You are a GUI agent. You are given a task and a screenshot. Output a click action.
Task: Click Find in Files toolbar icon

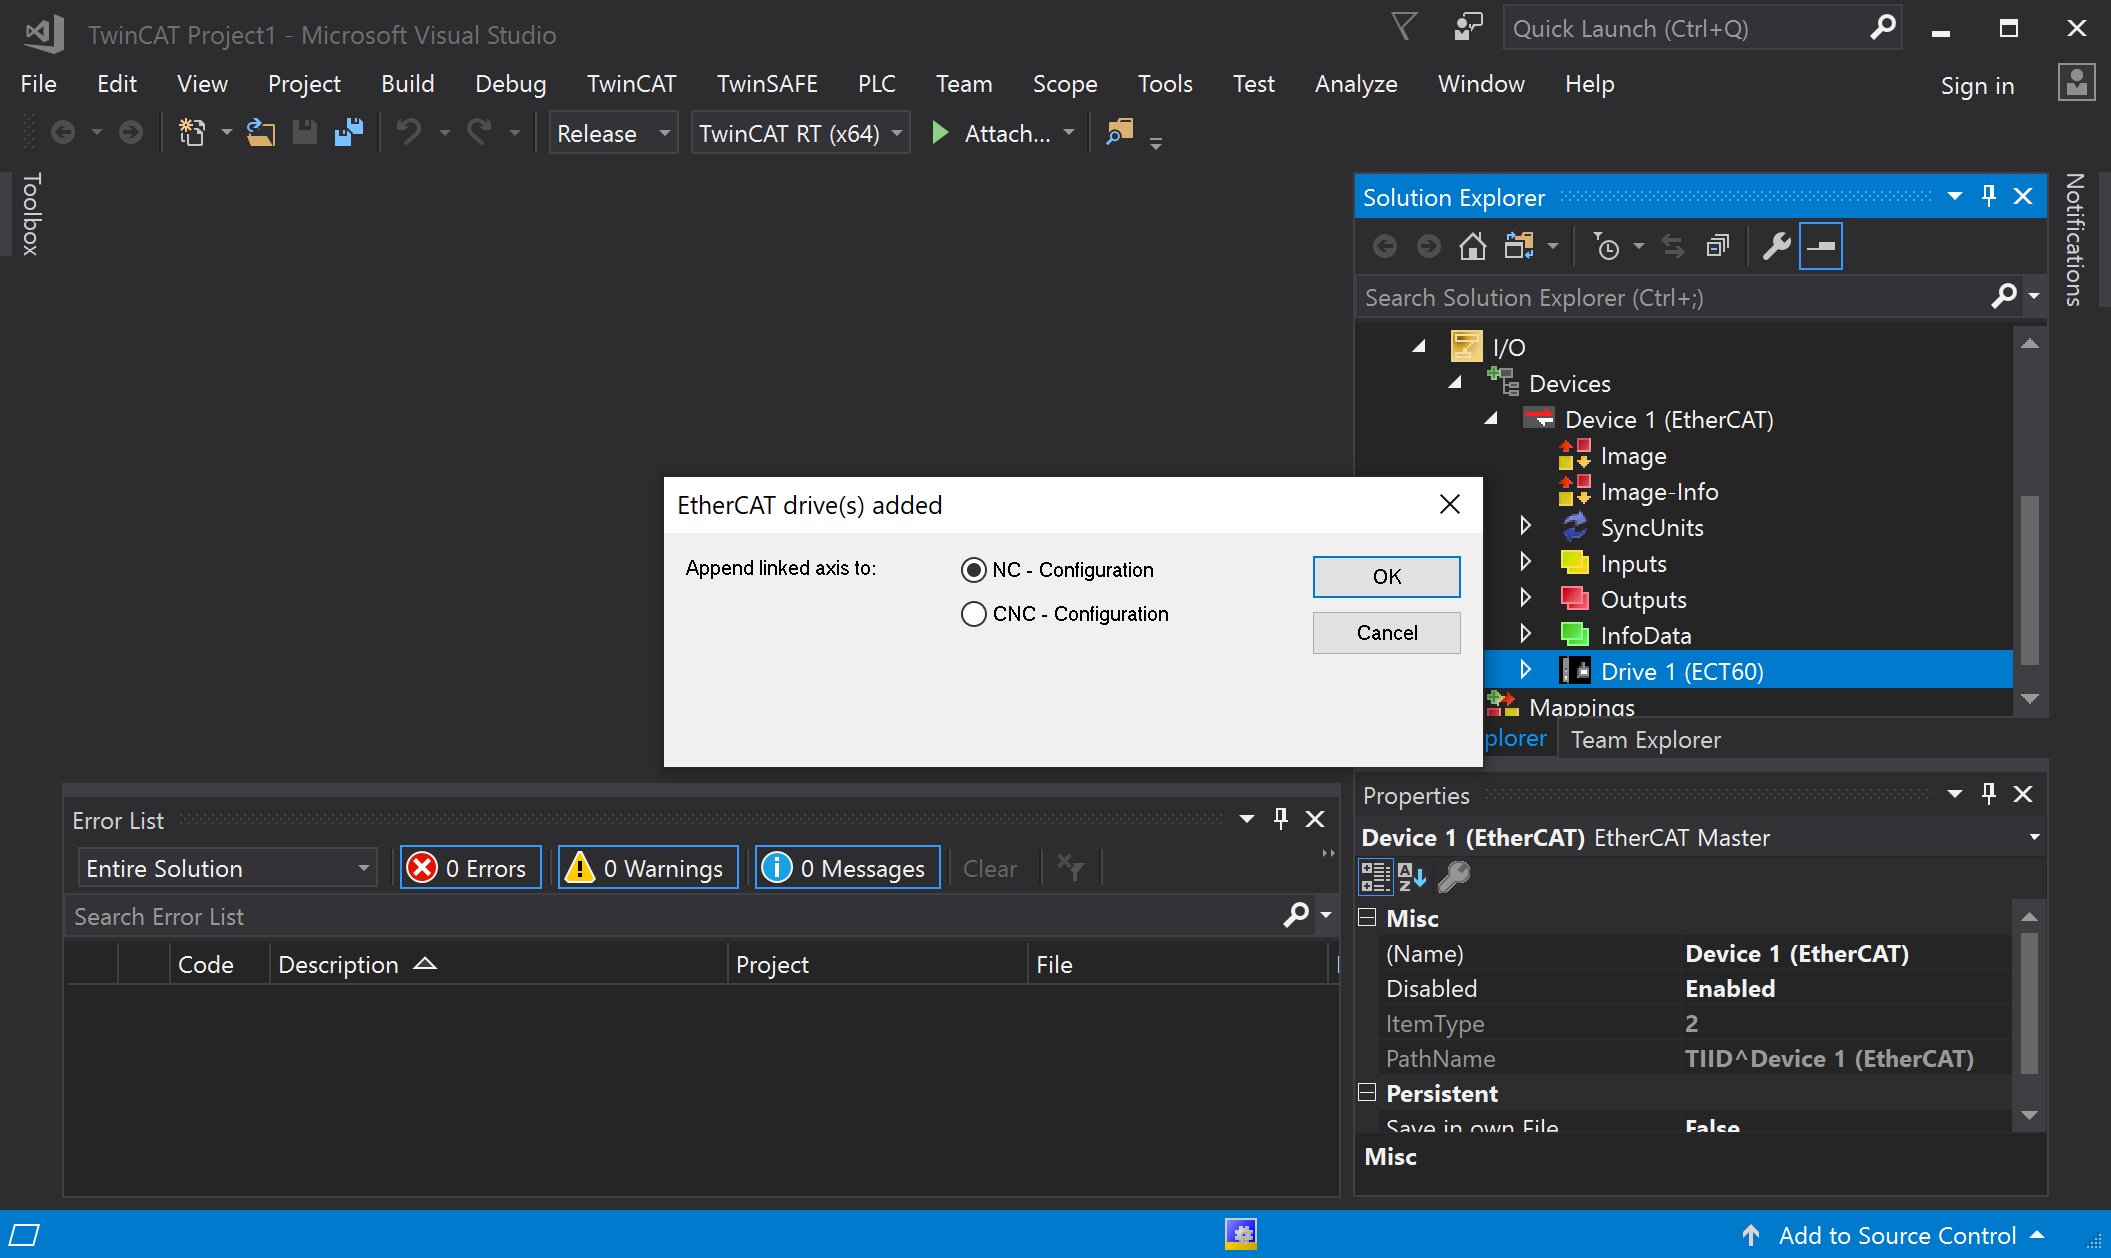tap(1119, 132)
